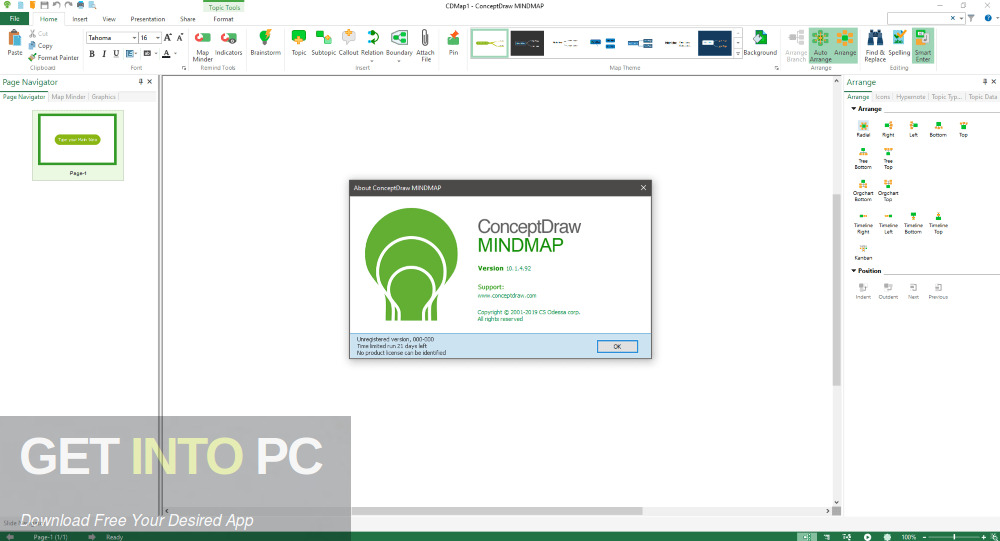The image size is (1000, 541).
Task: Select the navy blue Map Theme swatch
Action: click(x=714, y=43)
